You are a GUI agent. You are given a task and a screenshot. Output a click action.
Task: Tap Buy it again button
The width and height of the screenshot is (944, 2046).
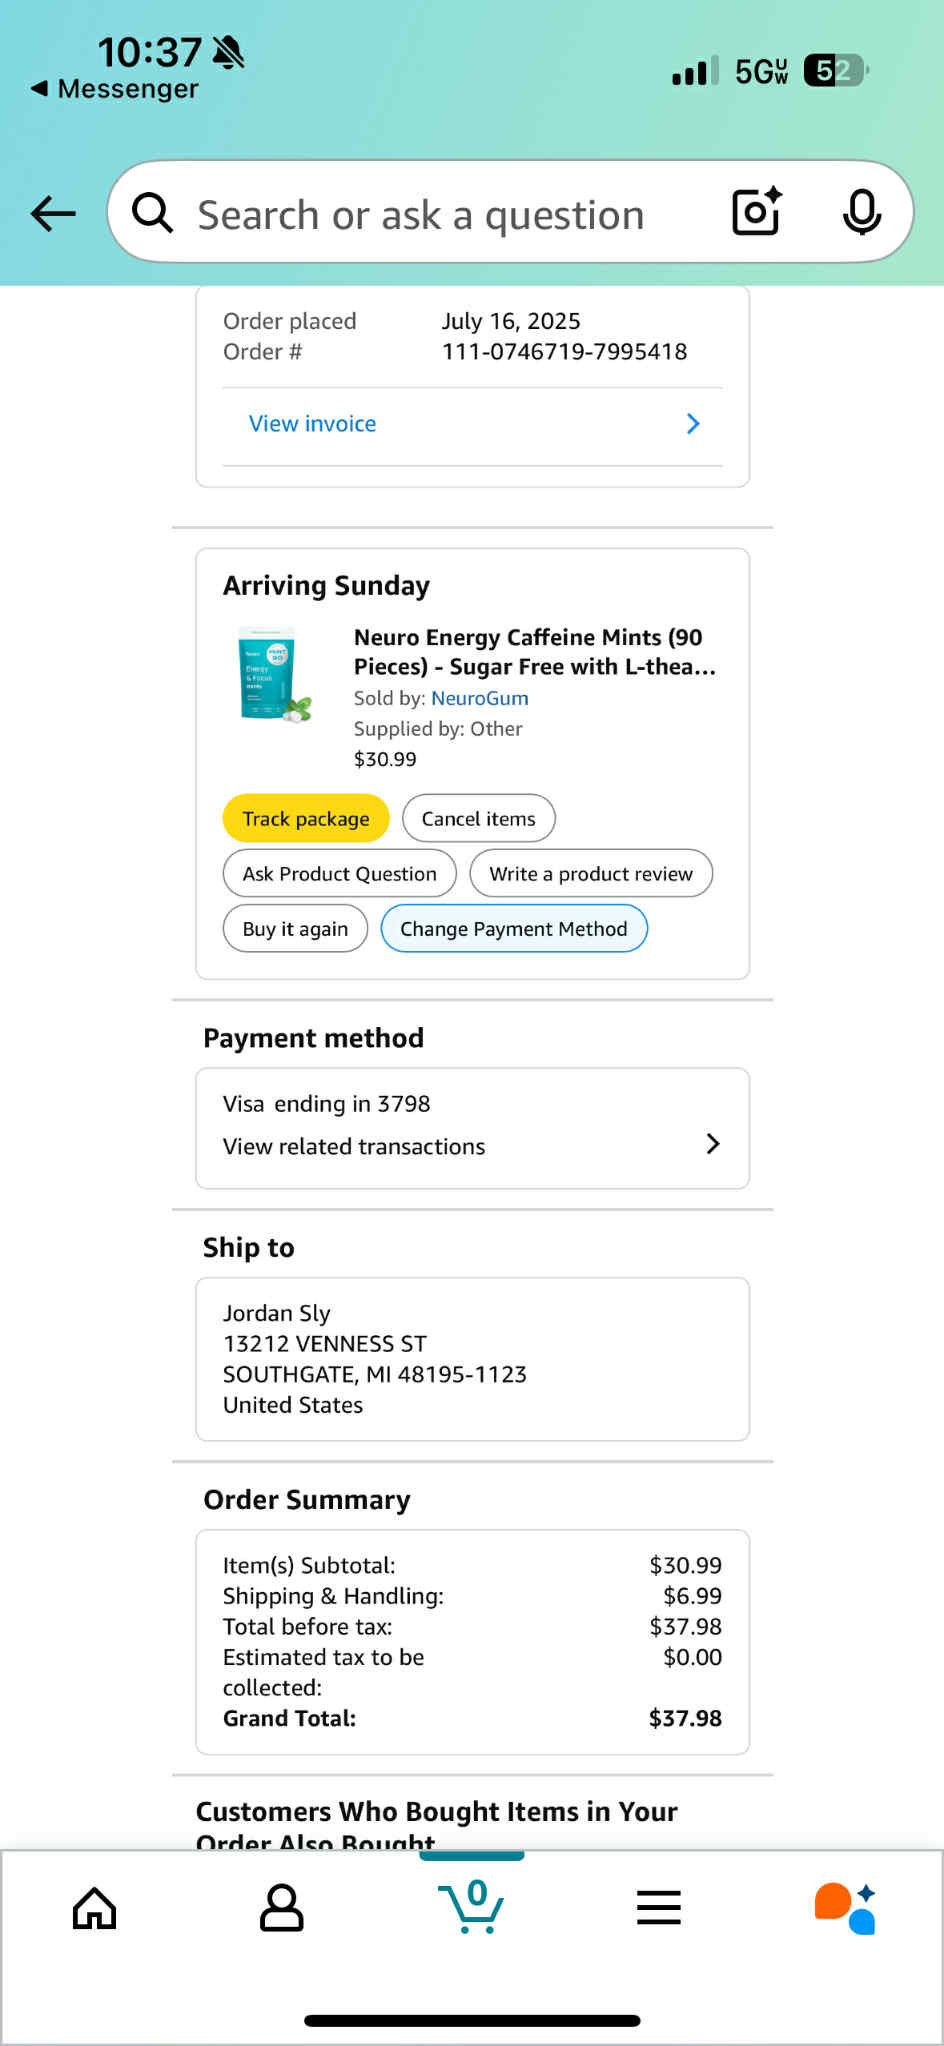[295, 928]
